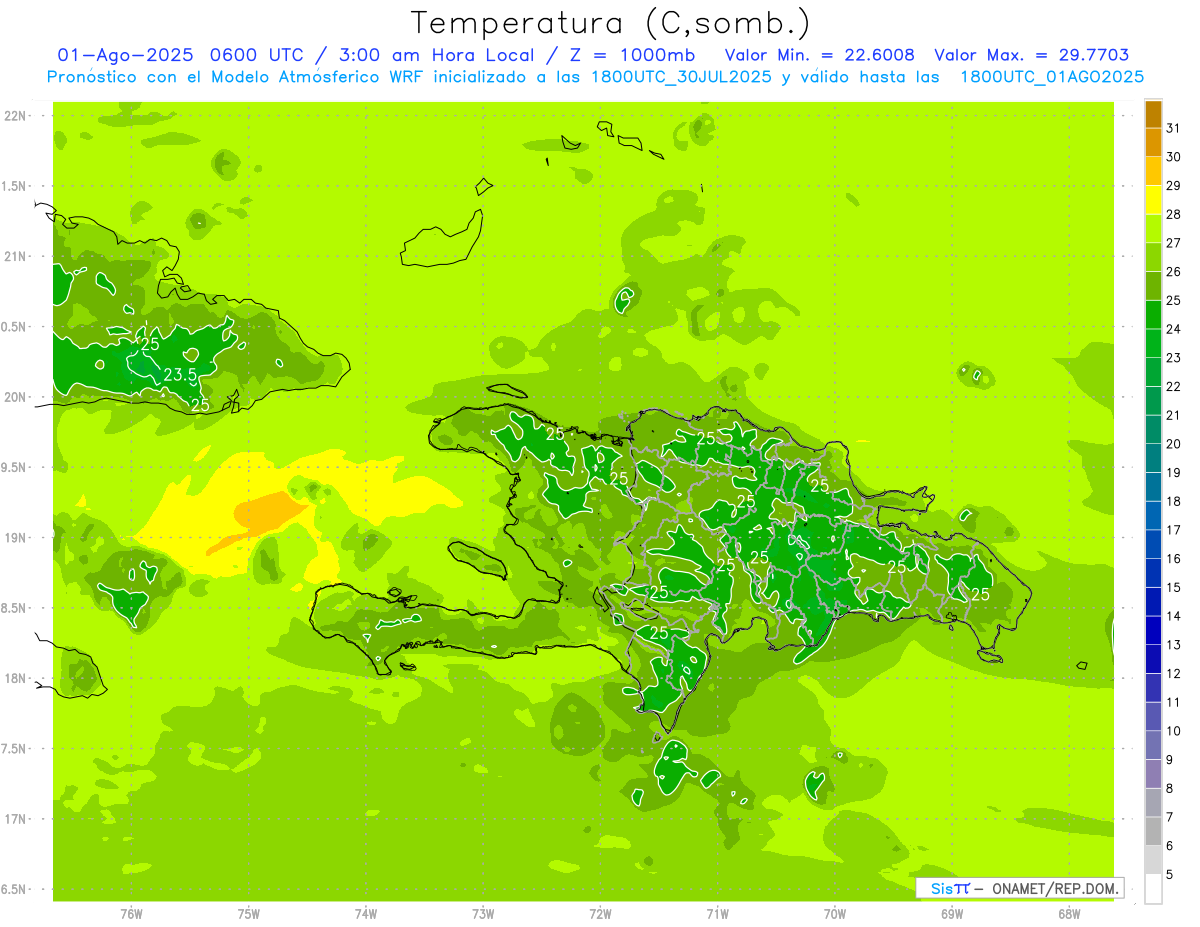Click the '68W' longitude axis label
Viewport: 1200px width, 927px height.
pyautogui.click(x=1069, y=915)
